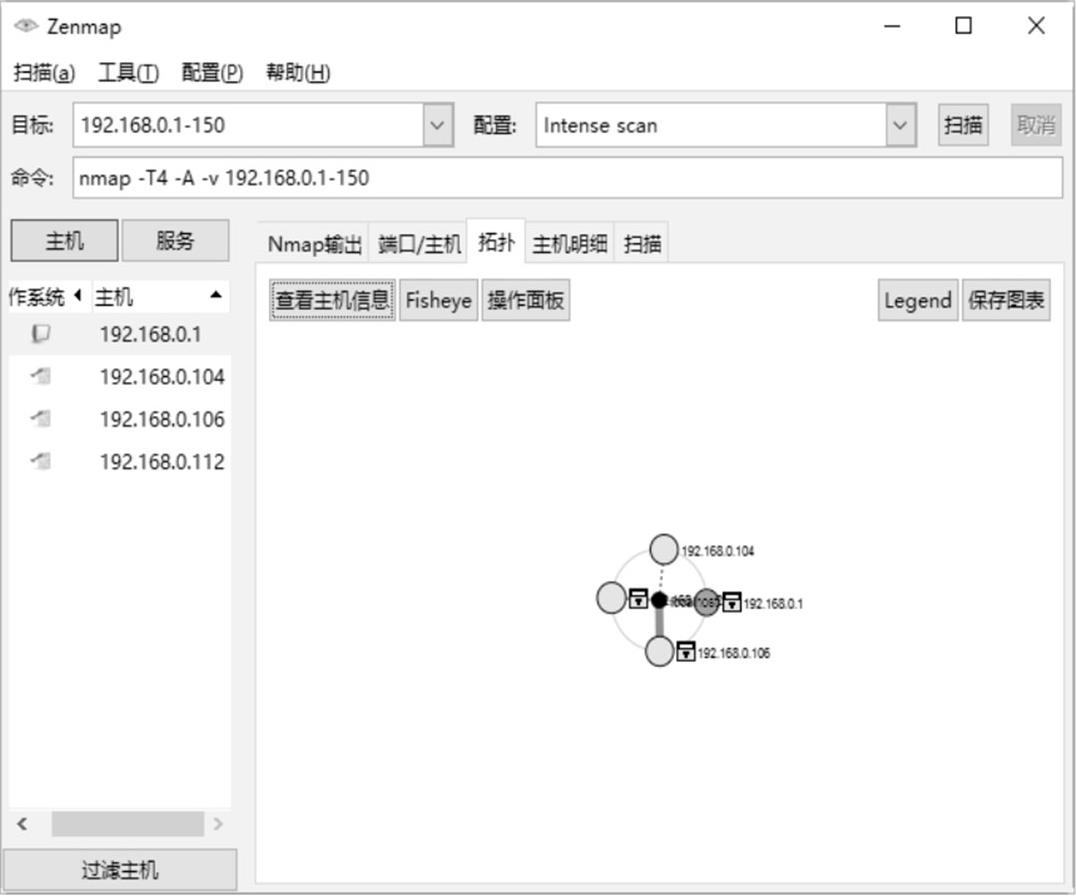Click the OS icon for host 192.168.0.106

pos(40,418)
